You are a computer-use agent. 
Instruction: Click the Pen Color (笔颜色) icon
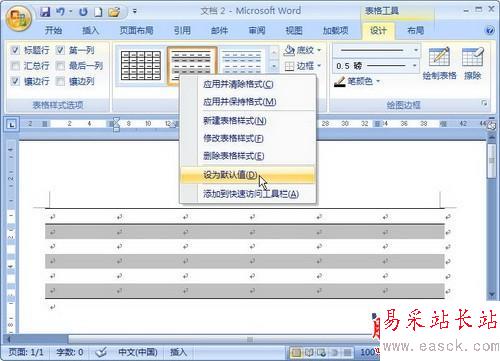point(340,81)
